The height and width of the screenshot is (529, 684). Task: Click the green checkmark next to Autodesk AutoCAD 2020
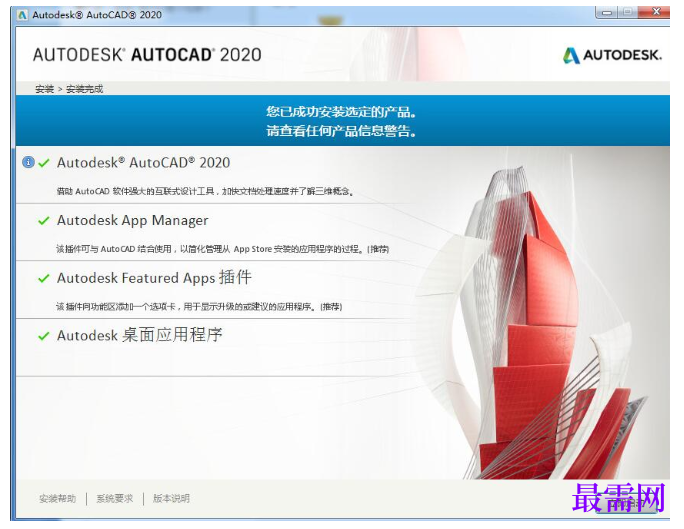point(44,163)
